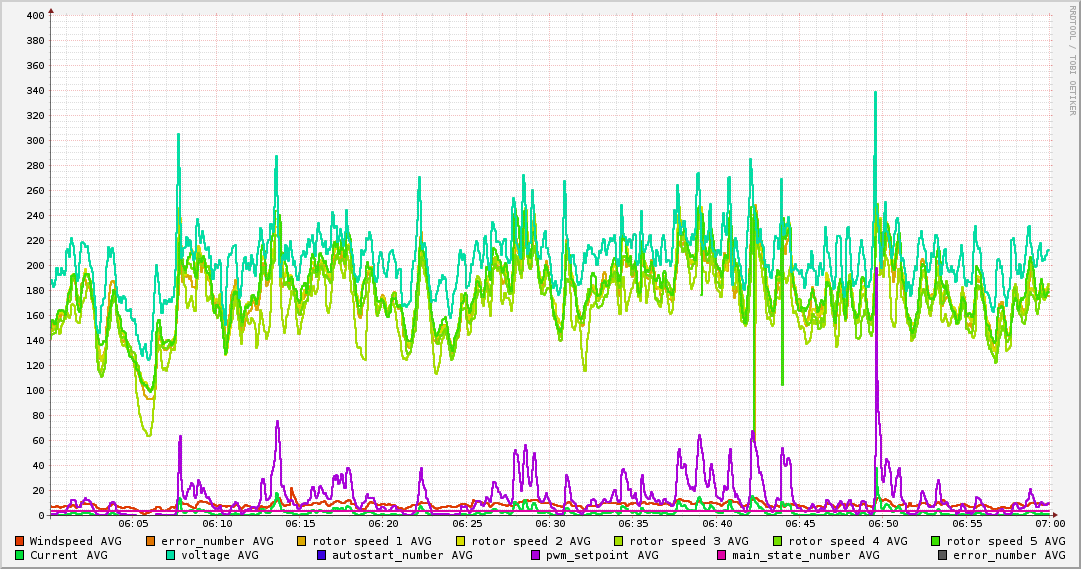
Task: Click the 400 label on the vertical axis
Action: coord(35,16)
